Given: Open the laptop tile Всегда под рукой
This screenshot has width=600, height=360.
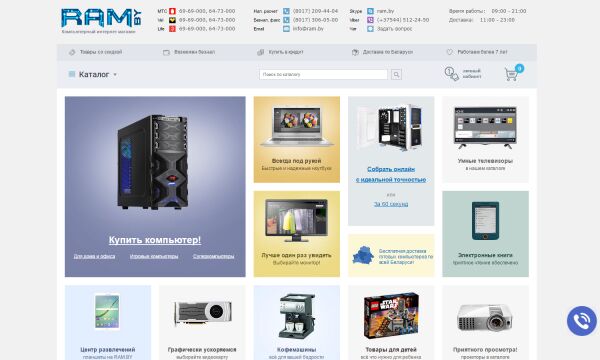Looking at the screenshot, I should [297, 139].
